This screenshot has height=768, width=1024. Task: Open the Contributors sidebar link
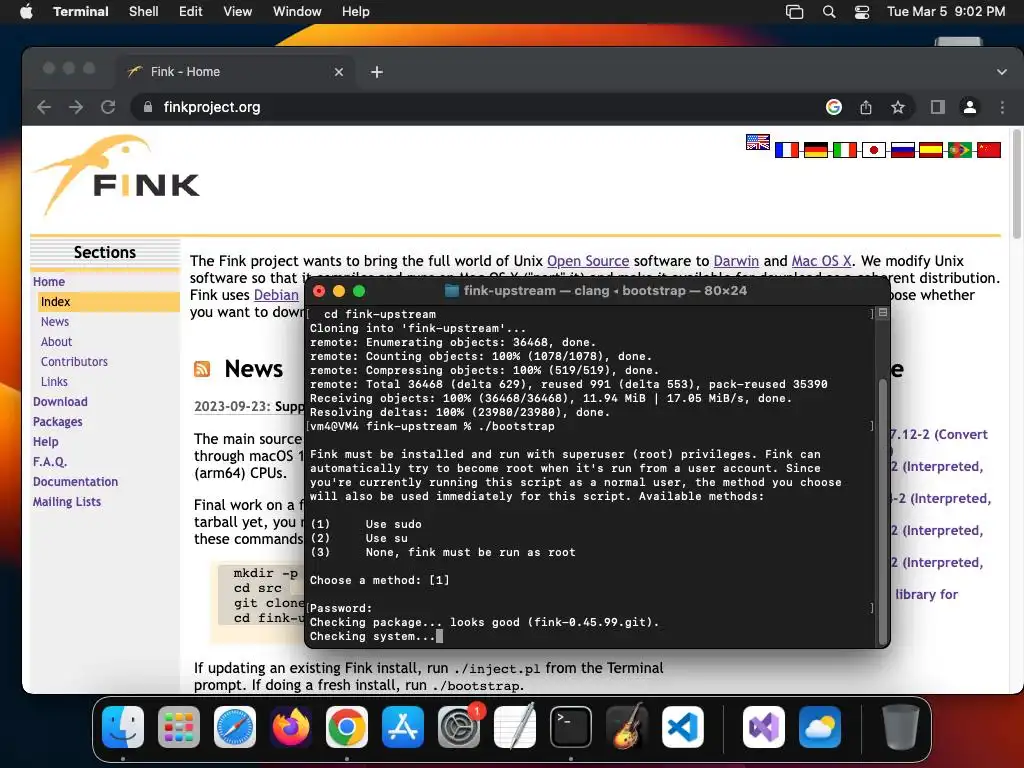point(74,362)
